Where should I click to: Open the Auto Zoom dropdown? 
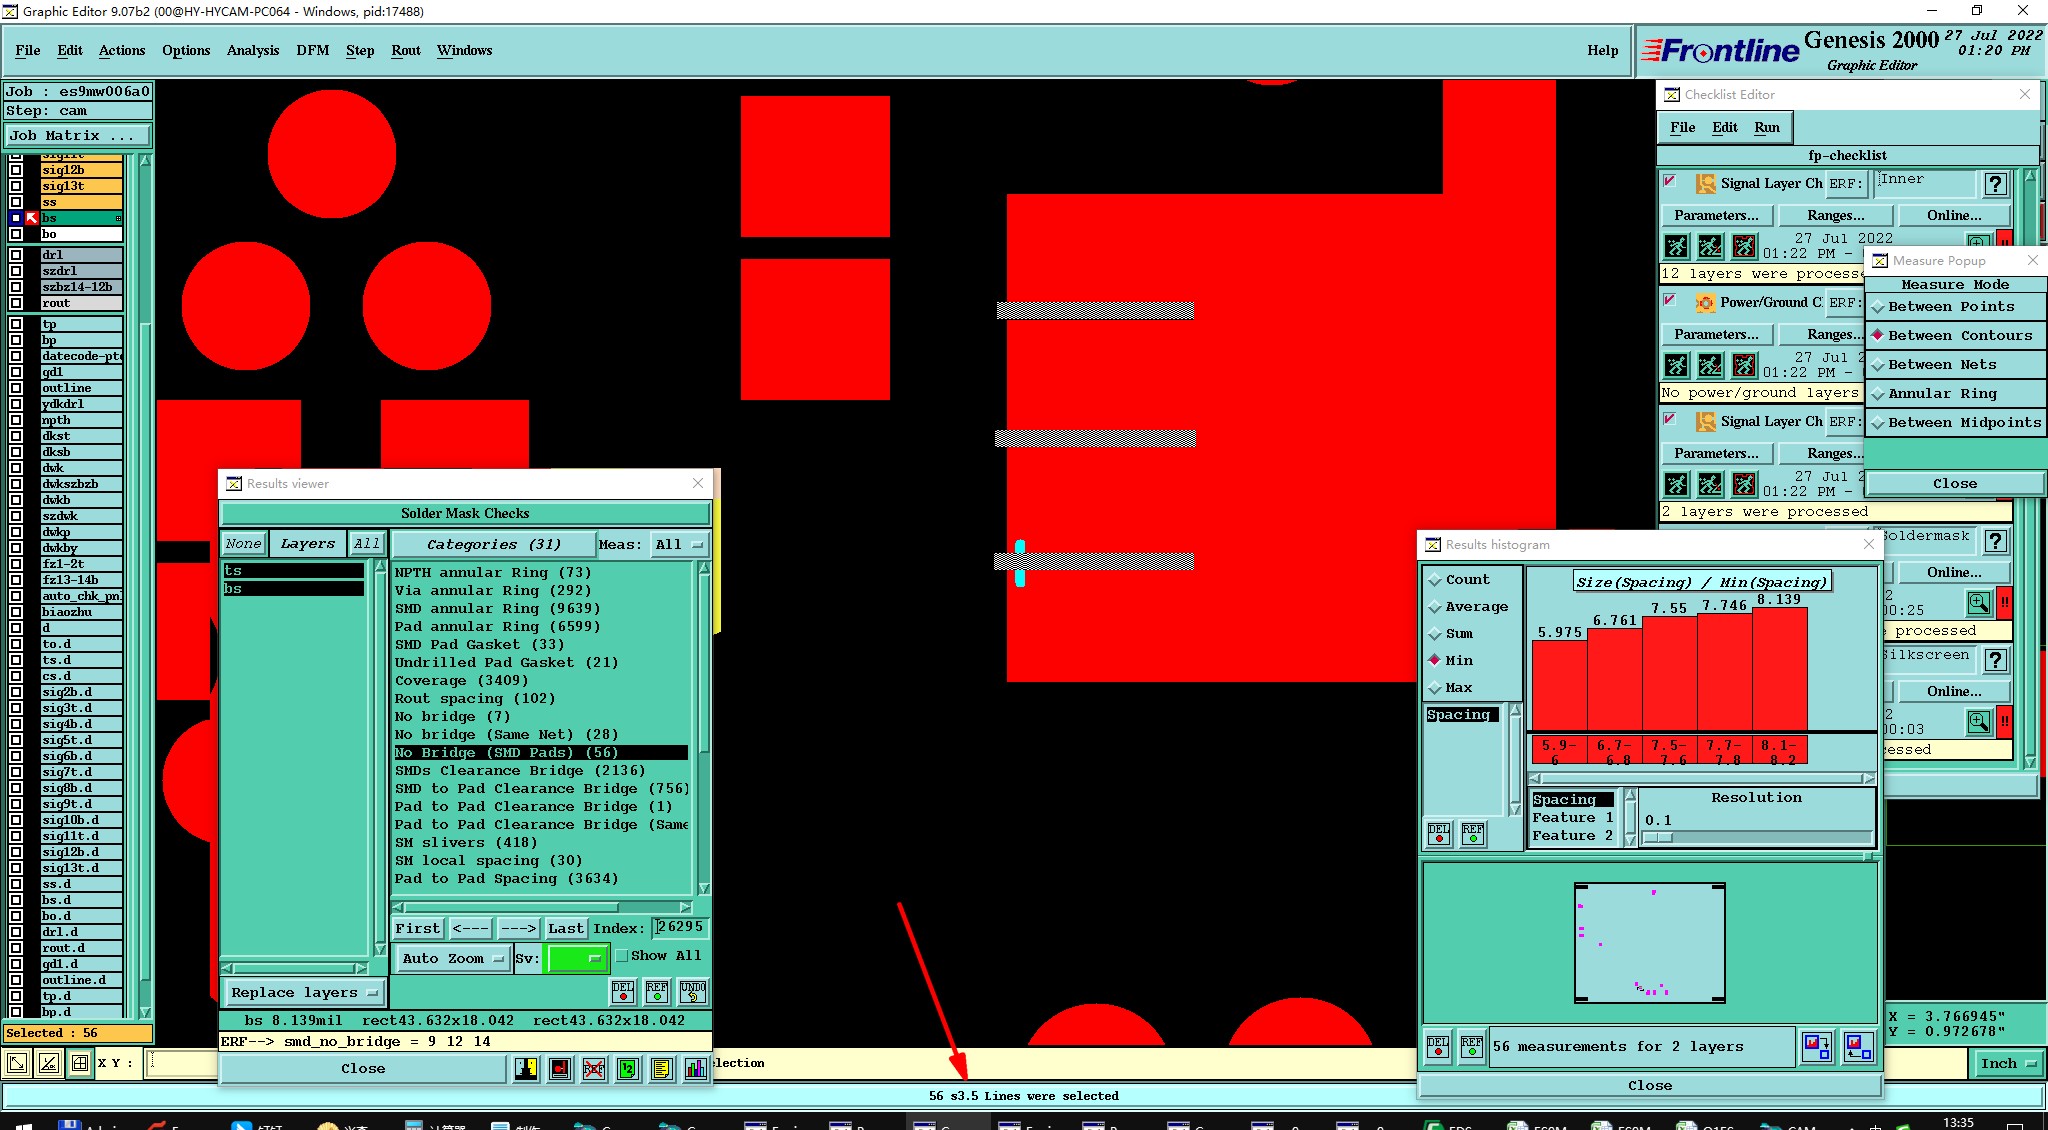(x=452, y=958)
